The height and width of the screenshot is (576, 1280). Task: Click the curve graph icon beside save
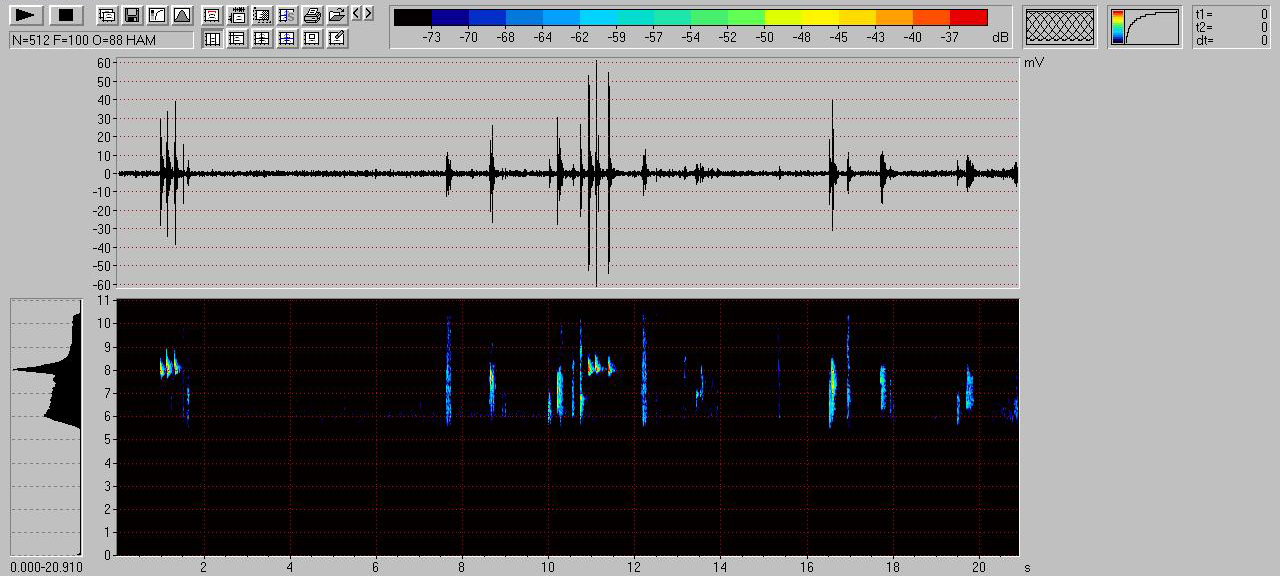coord(157,15)
